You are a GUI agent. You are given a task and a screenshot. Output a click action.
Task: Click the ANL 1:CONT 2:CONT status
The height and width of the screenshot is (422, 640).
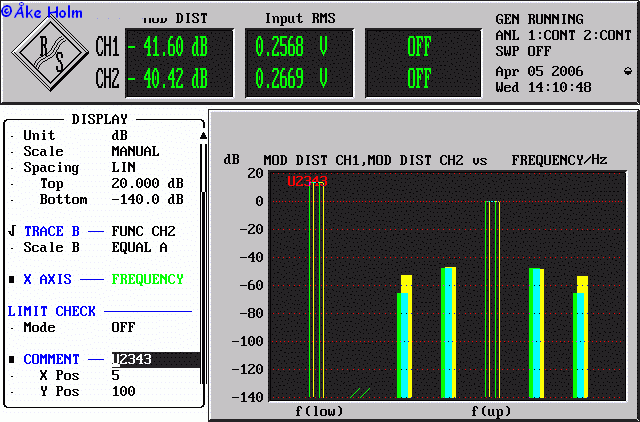coord(563,36)
